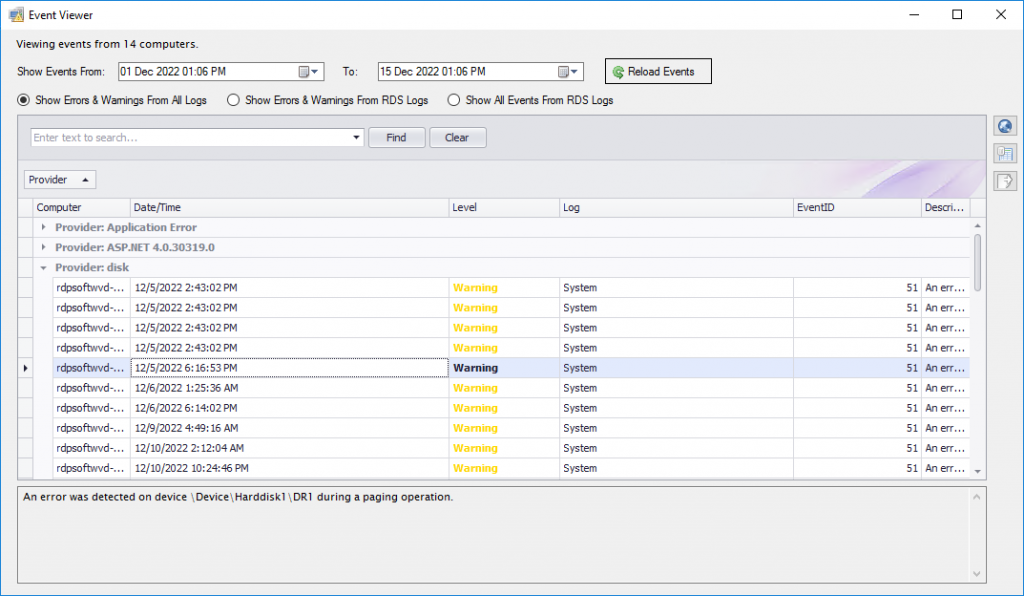The image size is (1024, 596).
Task: Select the copy-to-table icon on the right sidebar
Action: click(1005, 153)
